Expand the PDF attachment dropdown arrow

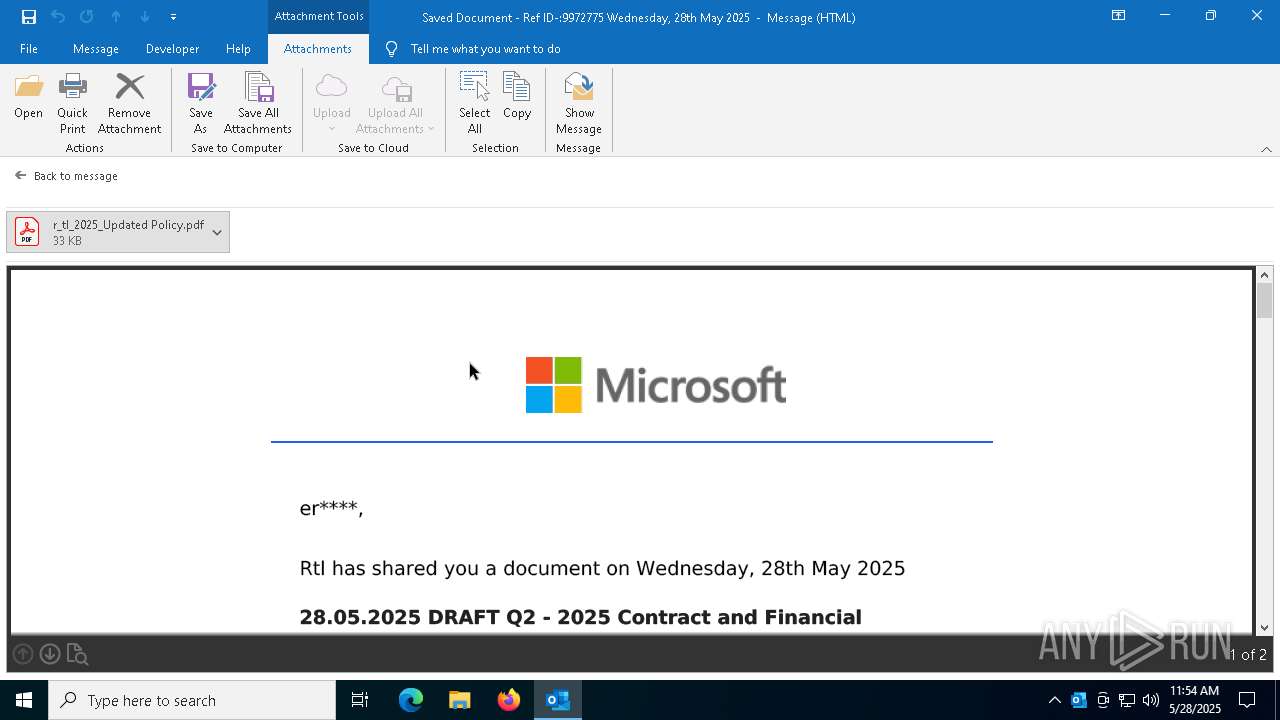[x=217, y=232]
